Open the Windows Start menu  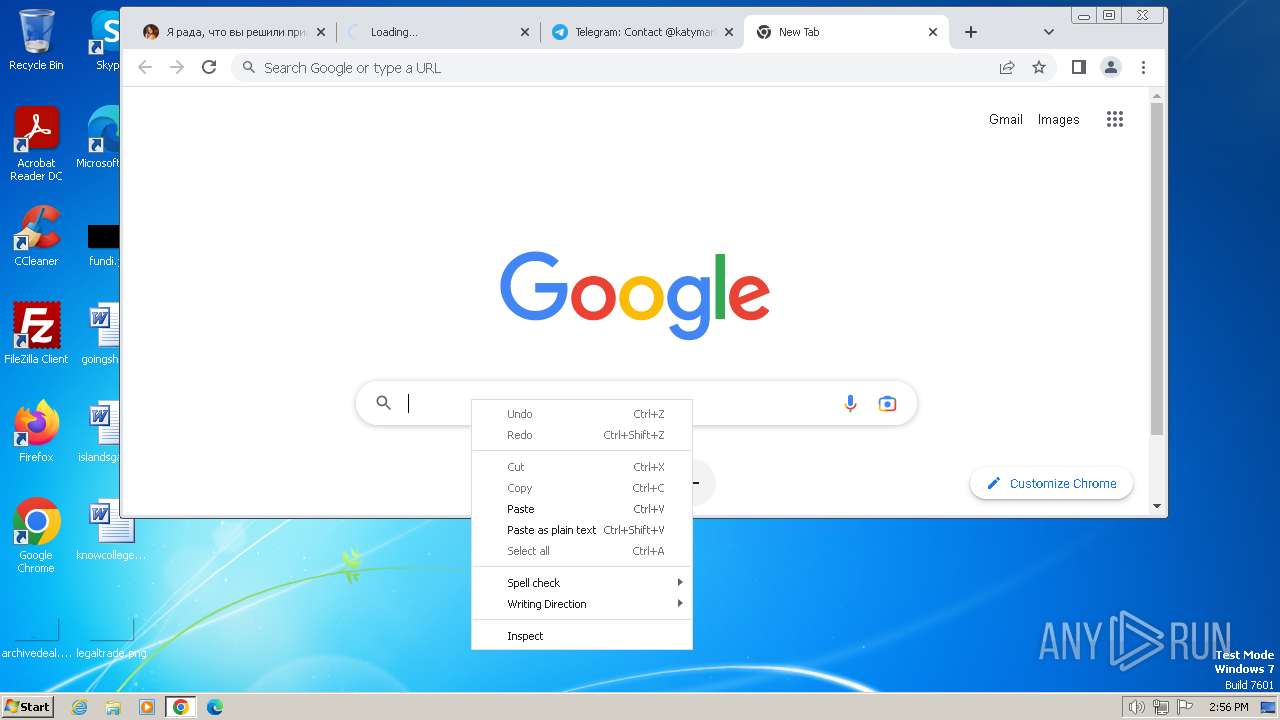click(27, 706)
